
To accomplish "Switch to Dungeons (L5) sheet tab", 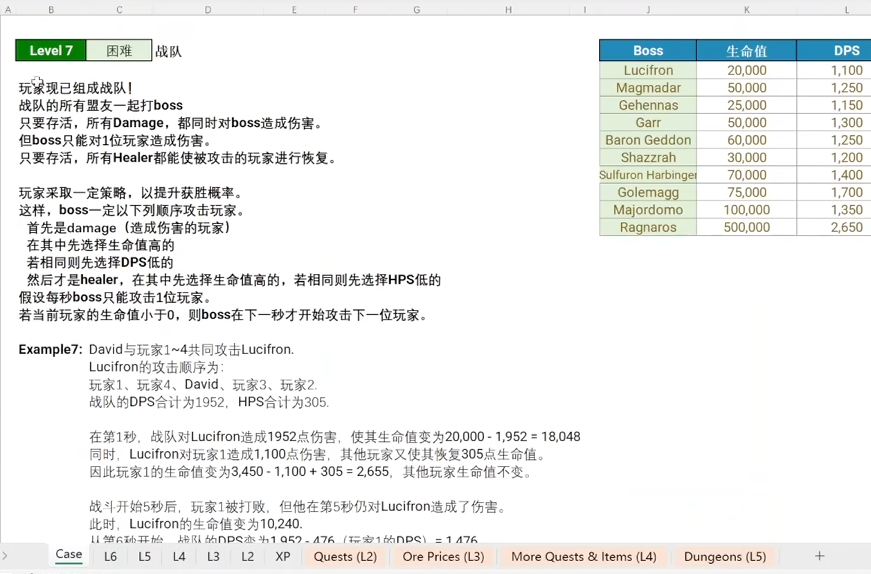I will coord(725,556).
